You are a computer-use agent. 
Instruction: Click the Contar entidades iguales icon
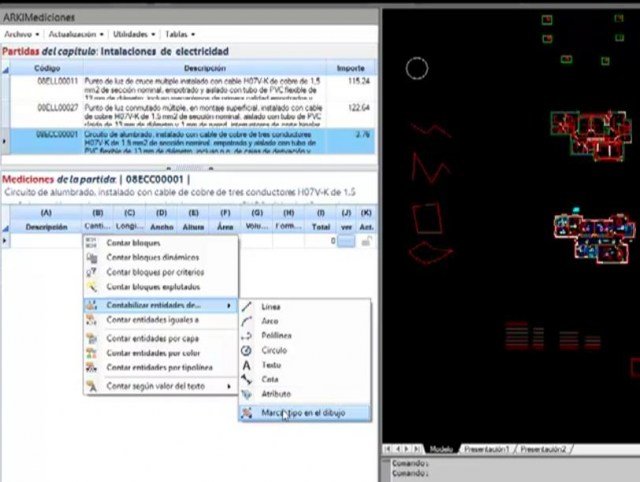point(91,320)
